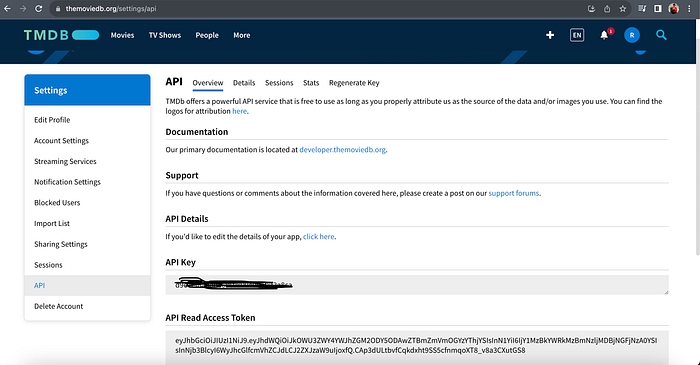Click the browser forward arrow
The image size is (700, 365).
coord(23,8)
